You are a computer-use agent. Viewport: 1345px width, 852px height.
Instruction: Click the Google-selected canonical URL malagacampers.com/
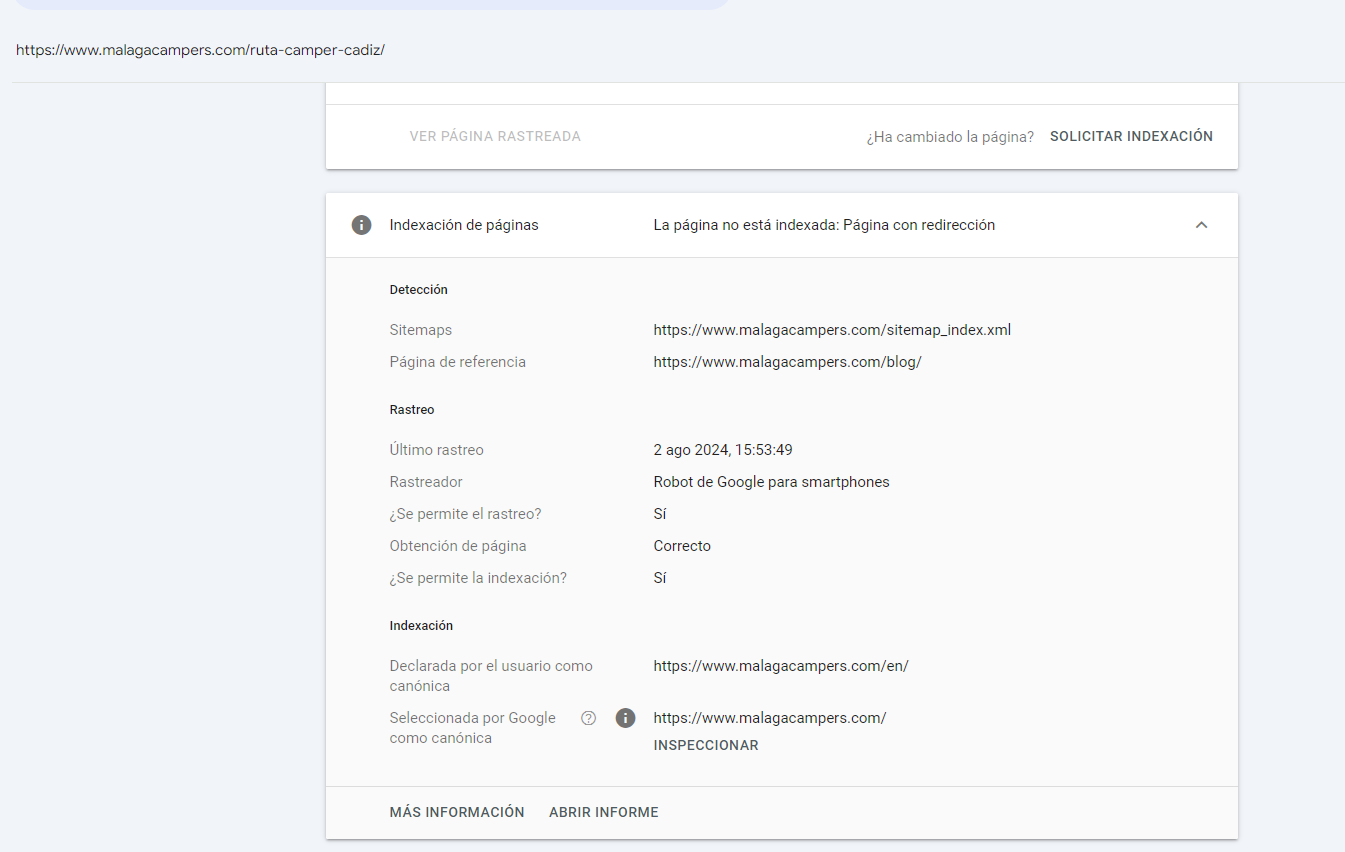coord(770,718)
